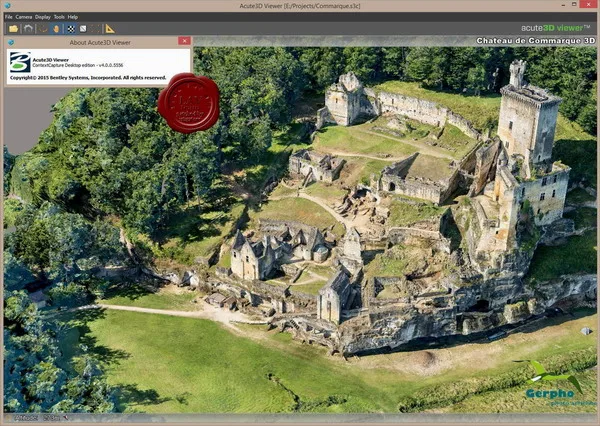Click the tall castle keep tower in viewport
This screenshot has height=426, width=600.
point(529,119)
